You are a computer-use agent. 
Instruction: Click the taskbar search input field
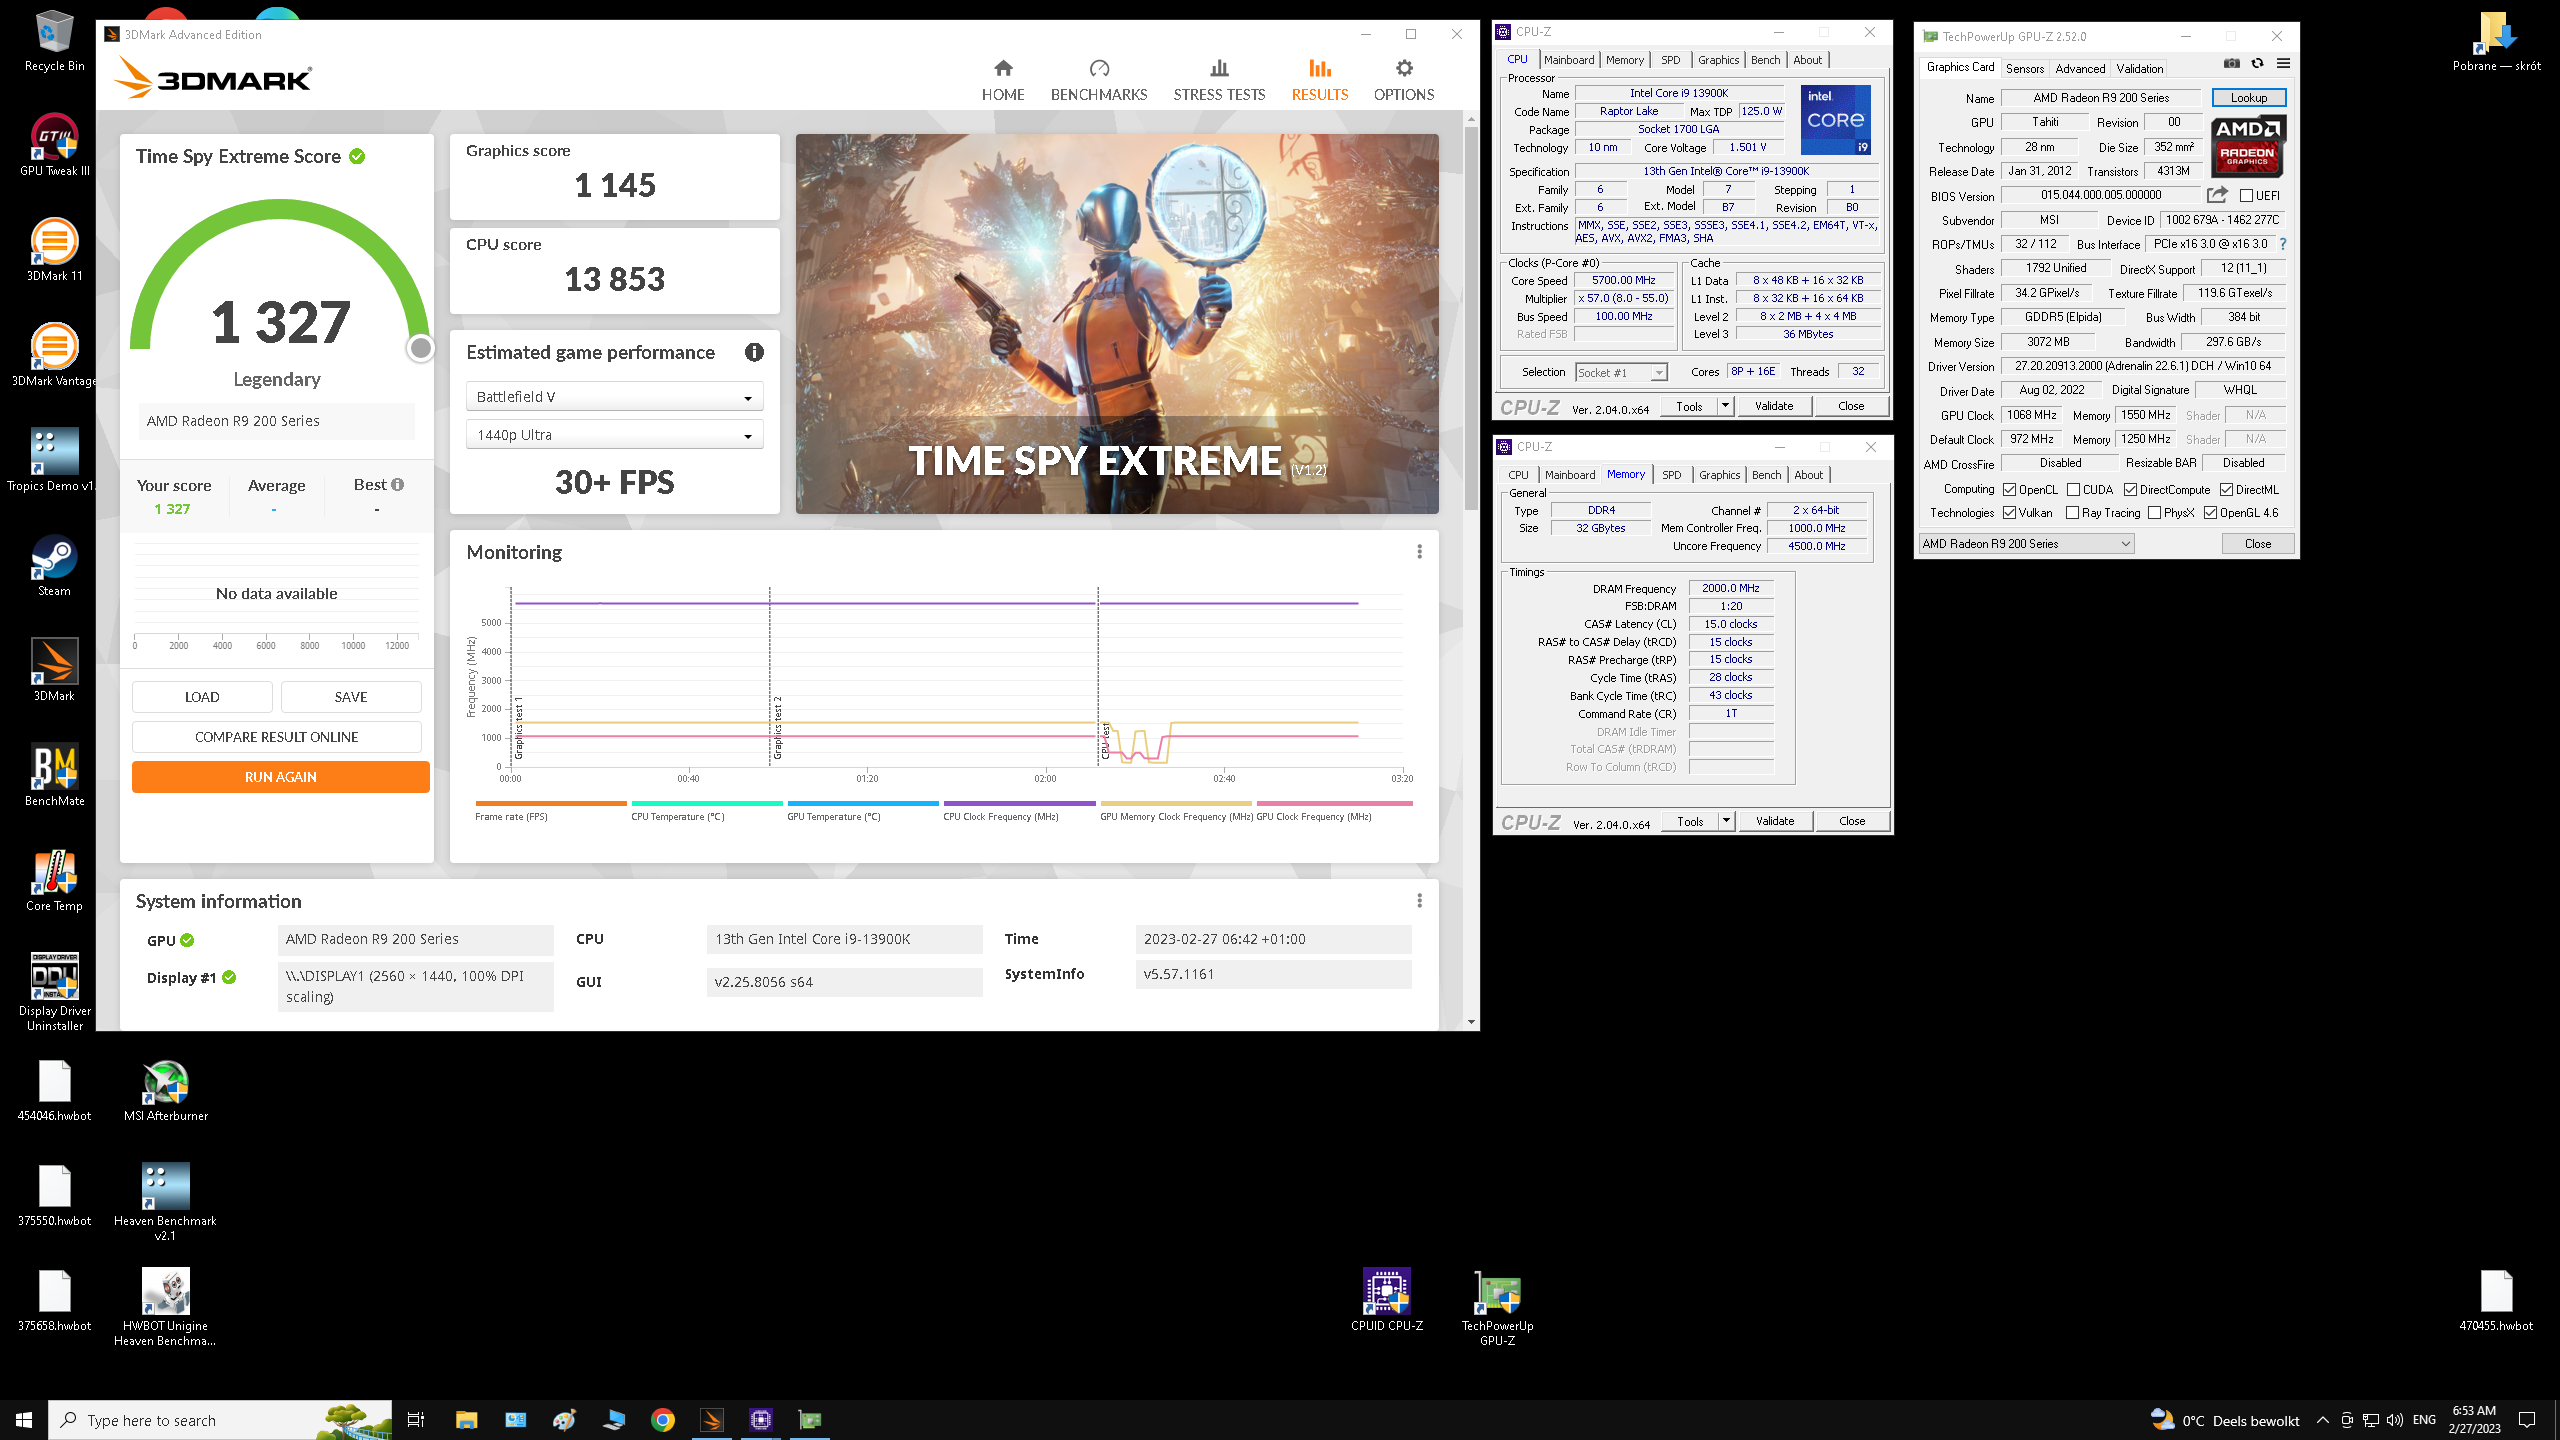(220, 1420)
